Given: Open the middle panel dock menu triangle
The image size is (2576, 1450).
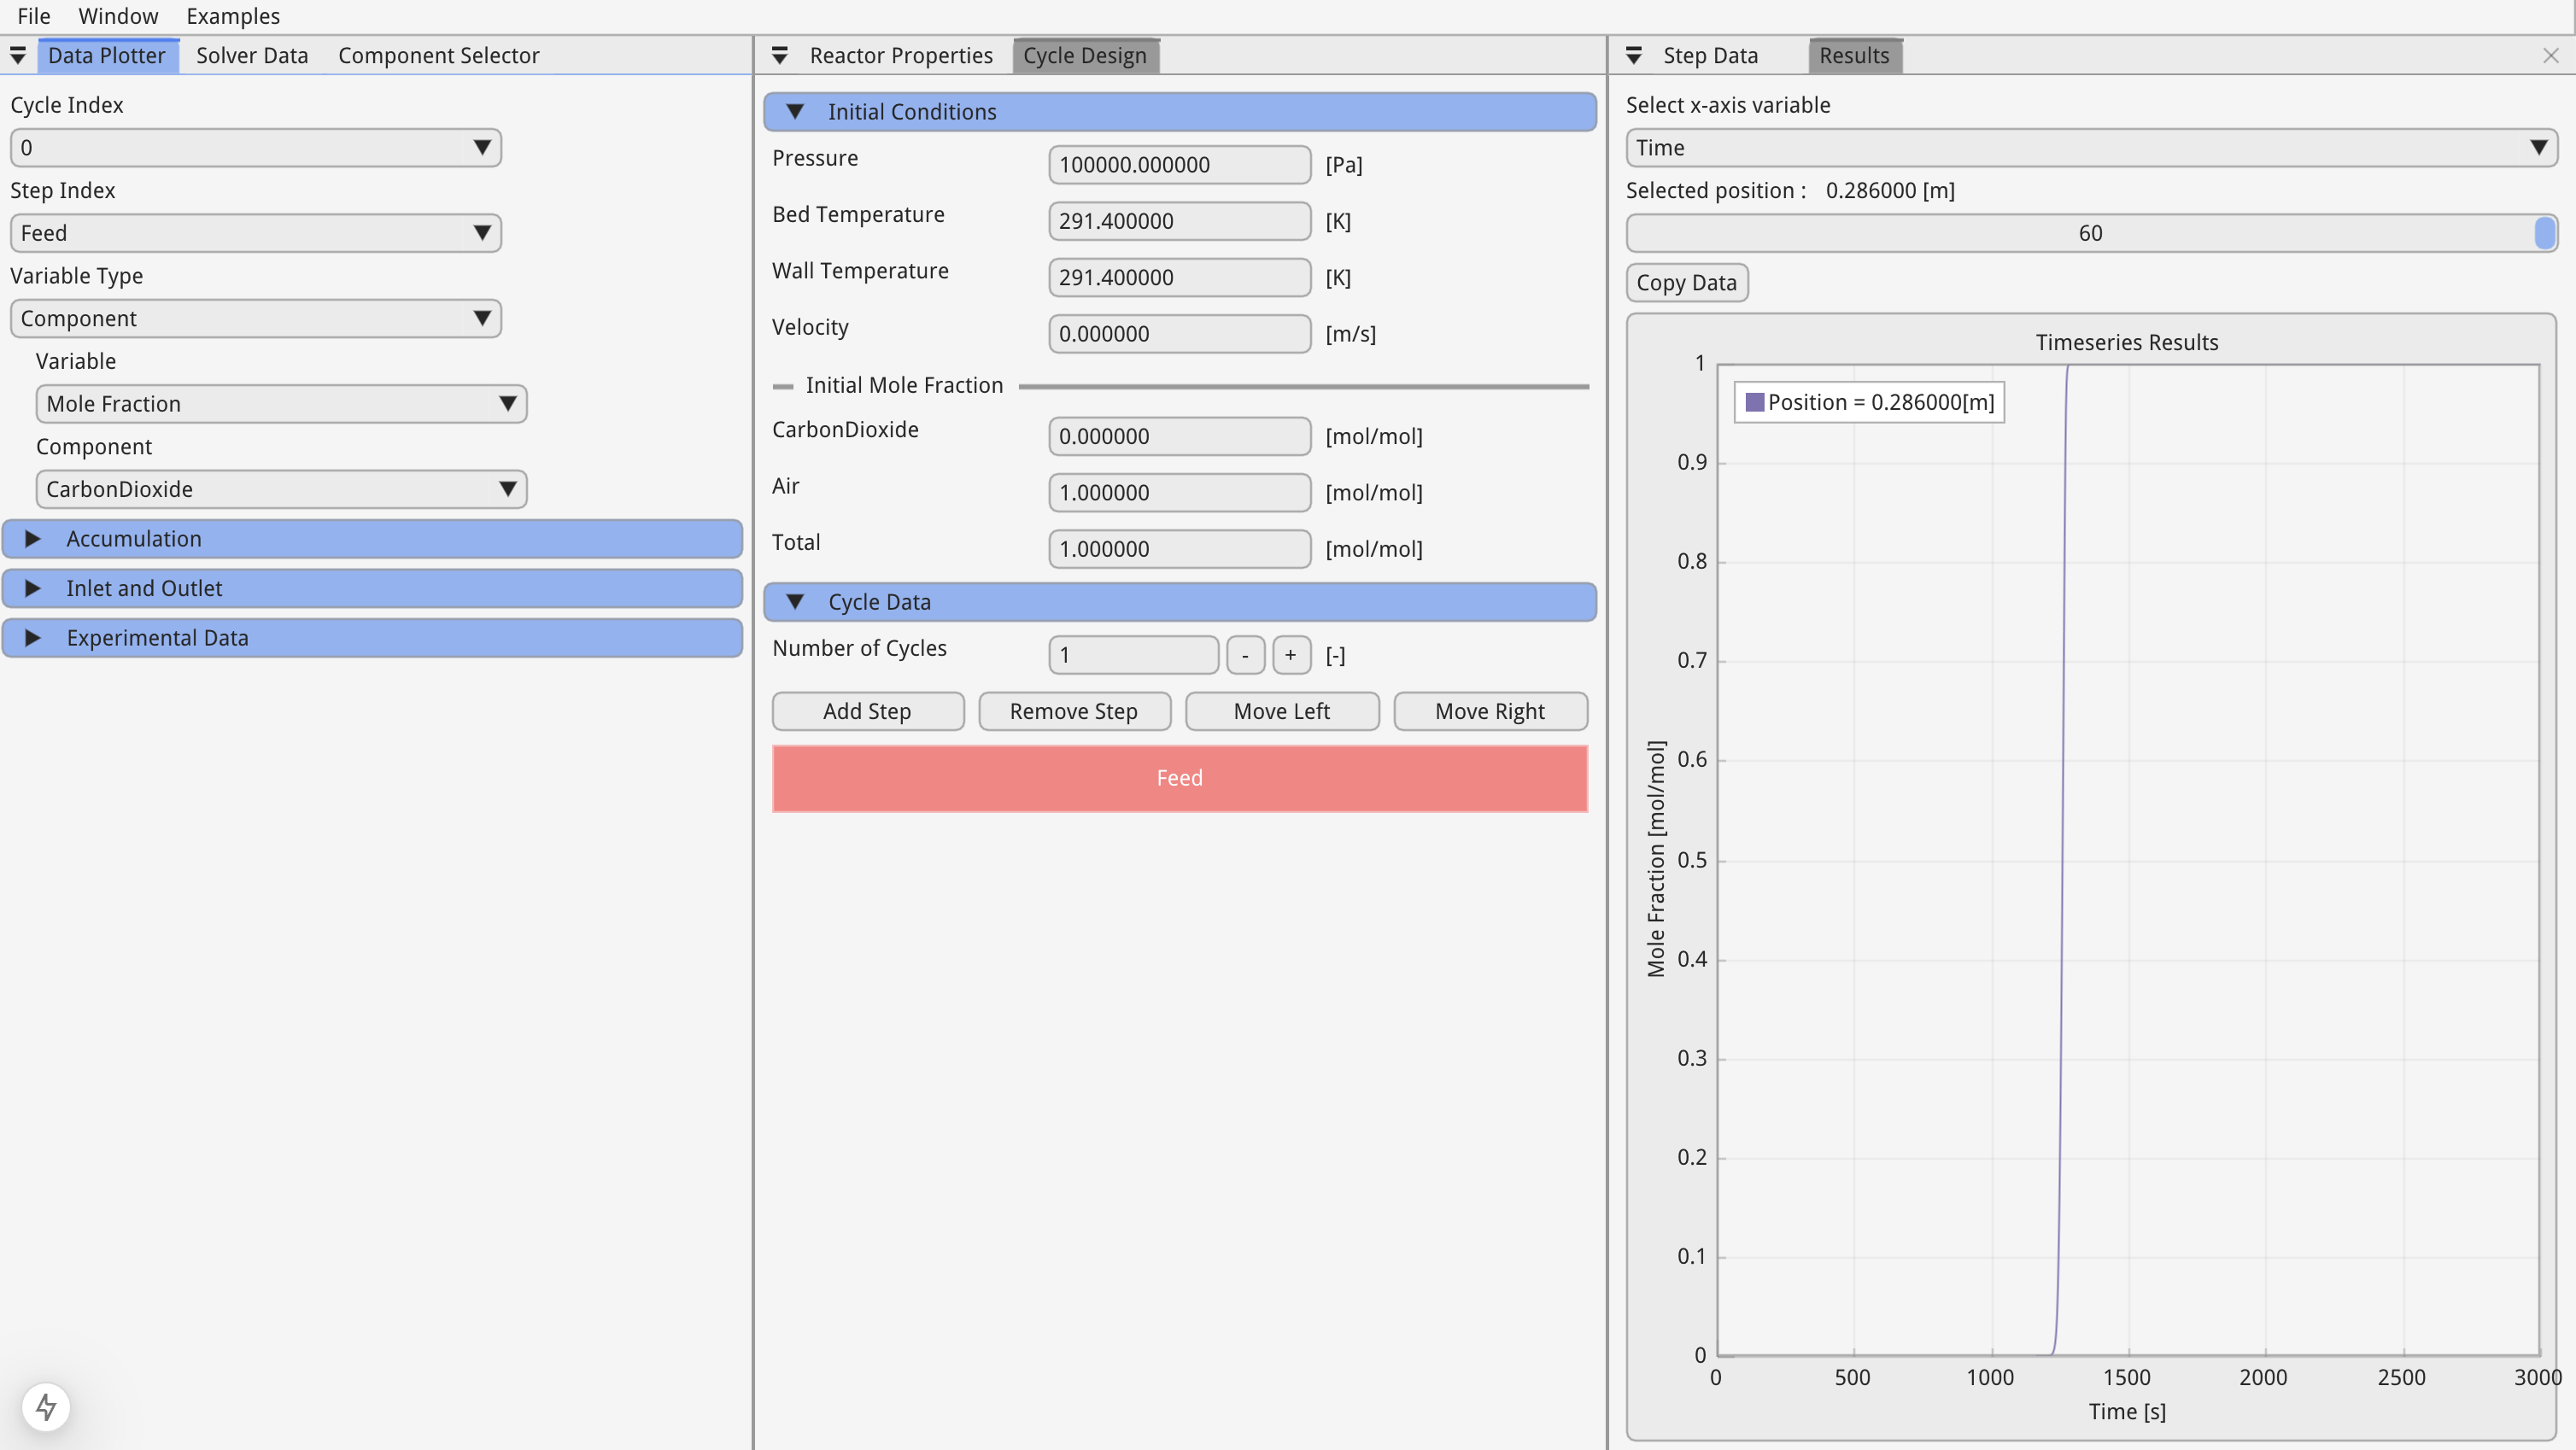Looking at the screenshot, I should (780, 56).
